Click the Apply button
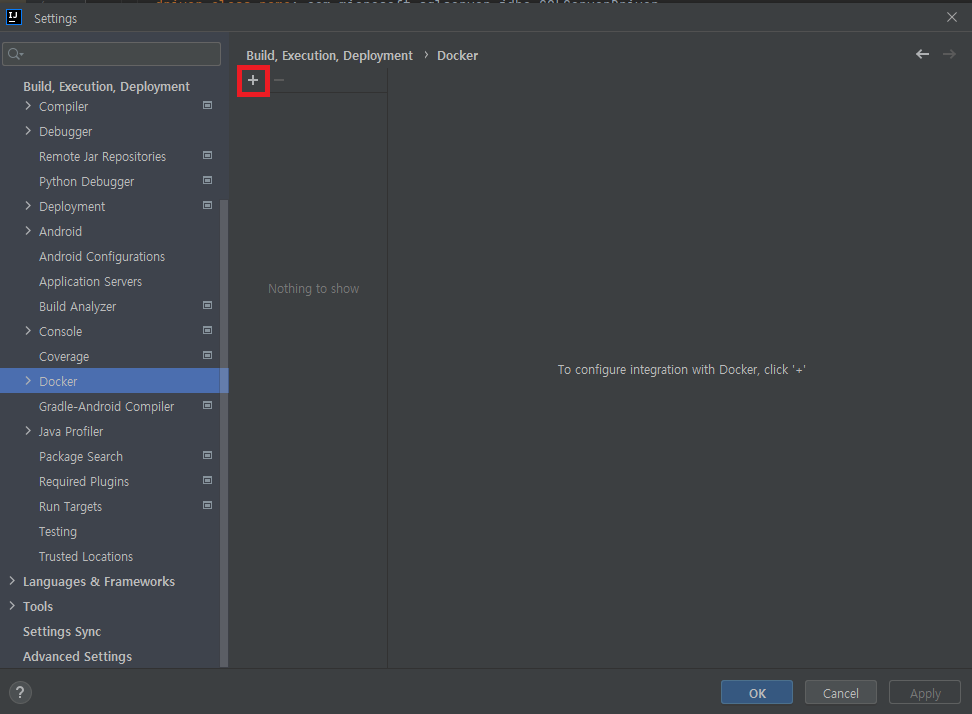Image resolution: width=972 pixels, height=714 pixels. (x=925, y=692)
